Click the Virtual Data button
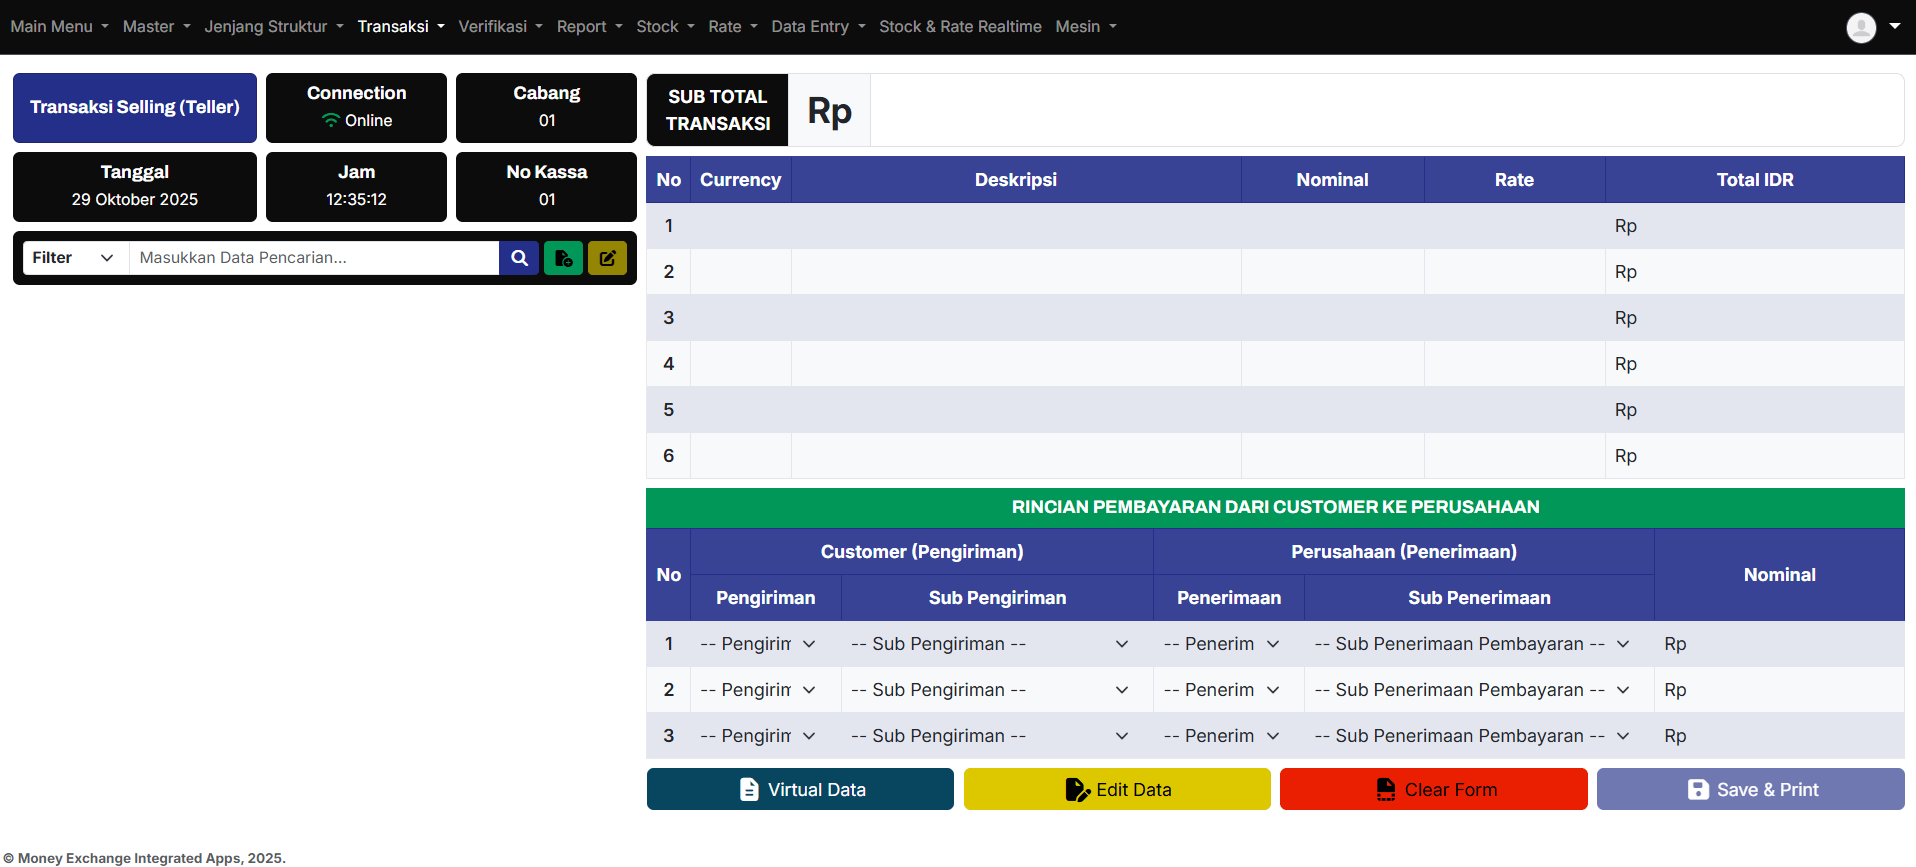 click(800, 789)
